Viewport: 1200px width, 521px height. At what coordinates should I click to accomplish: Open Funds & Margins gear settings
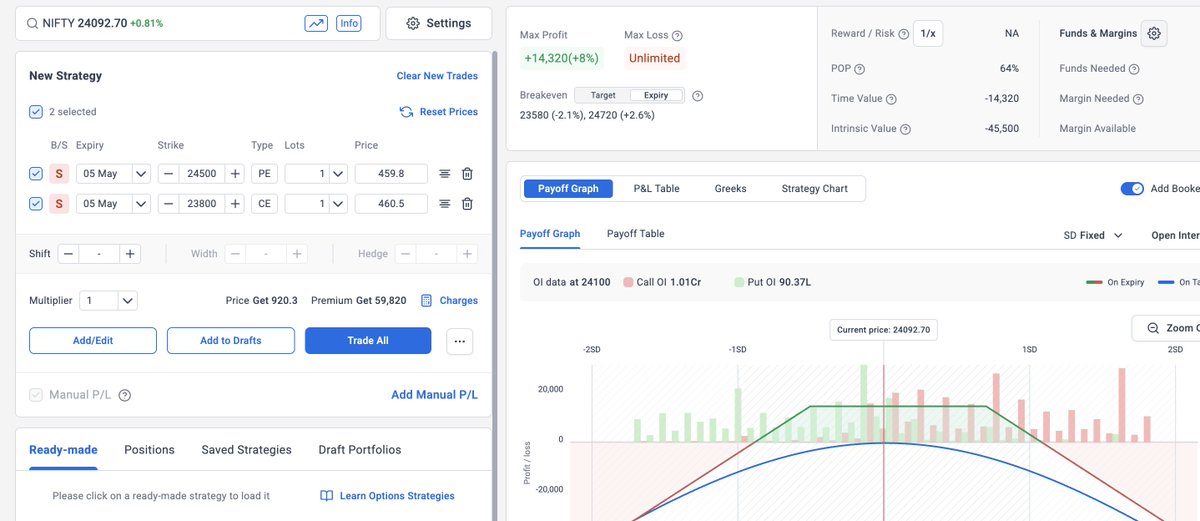tap(1154, 33)
